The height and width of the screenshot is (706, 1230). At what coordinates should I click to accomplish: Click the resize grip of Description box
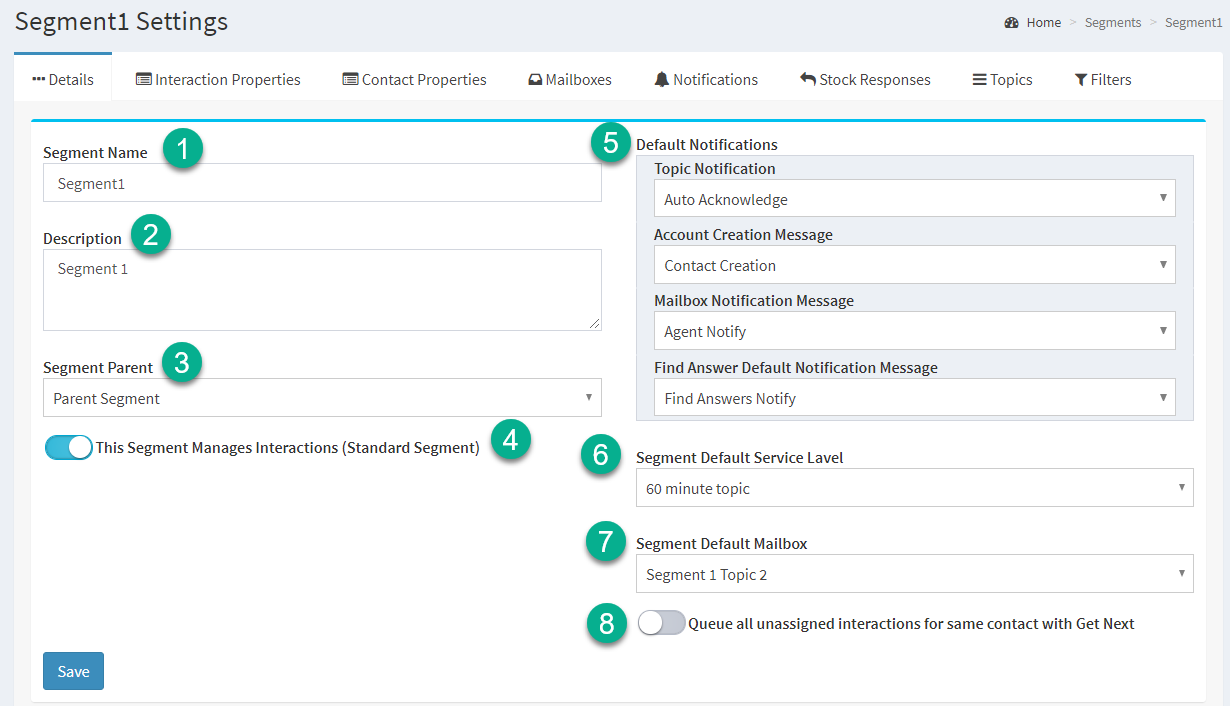(x=595, y=324)
